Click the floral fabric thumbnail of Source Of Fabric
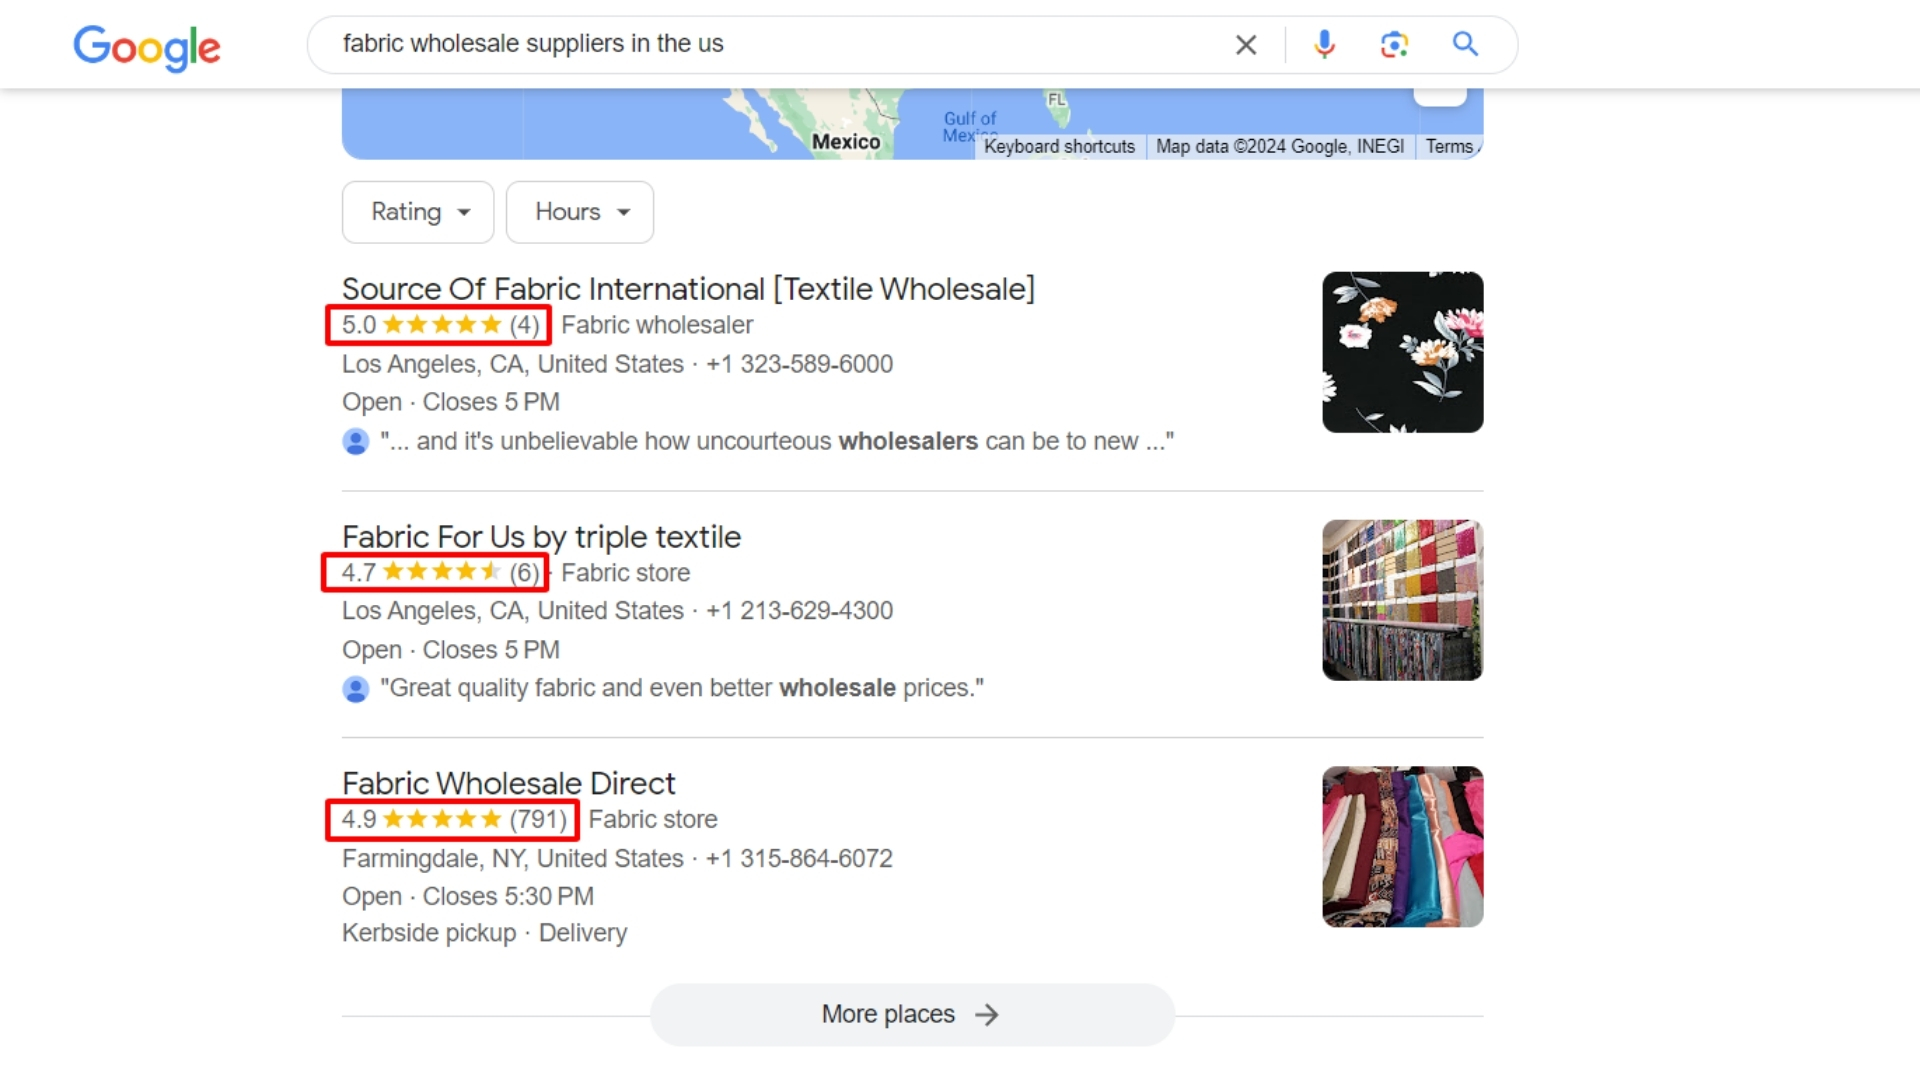Viewport: 1920px width, 1080px height. pos(1401,352)
